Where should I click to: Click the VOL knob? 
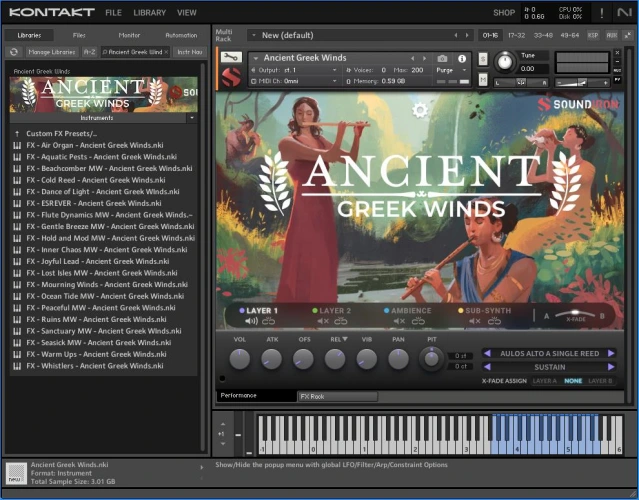240,358
